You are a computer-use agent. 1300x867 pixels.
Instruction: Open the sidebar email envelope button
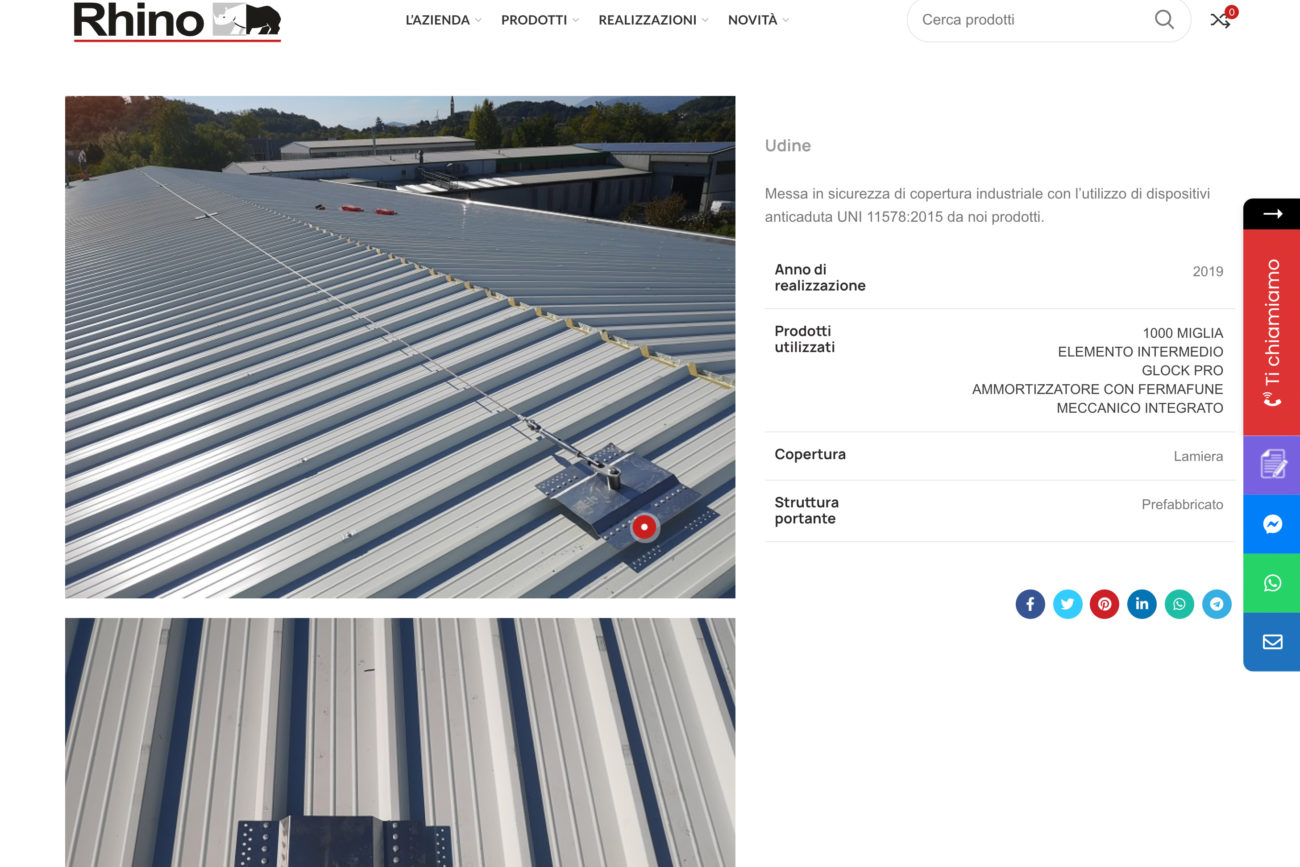point(1272,642)
